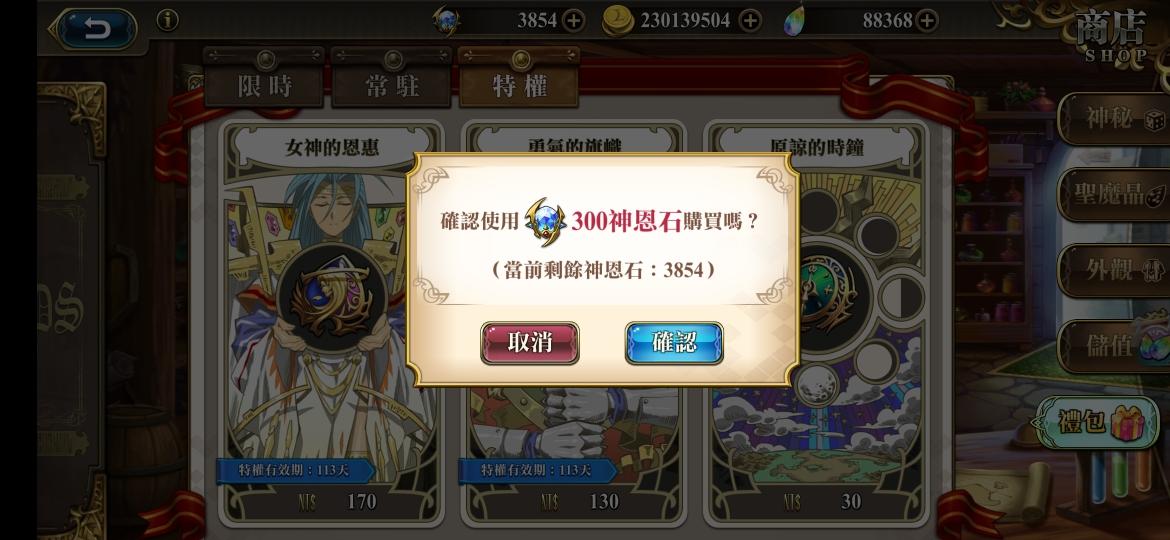Select the 女神的恩惠 privilege card
The height and width of the screenshot is (540, 1170).
pos(331,323)
